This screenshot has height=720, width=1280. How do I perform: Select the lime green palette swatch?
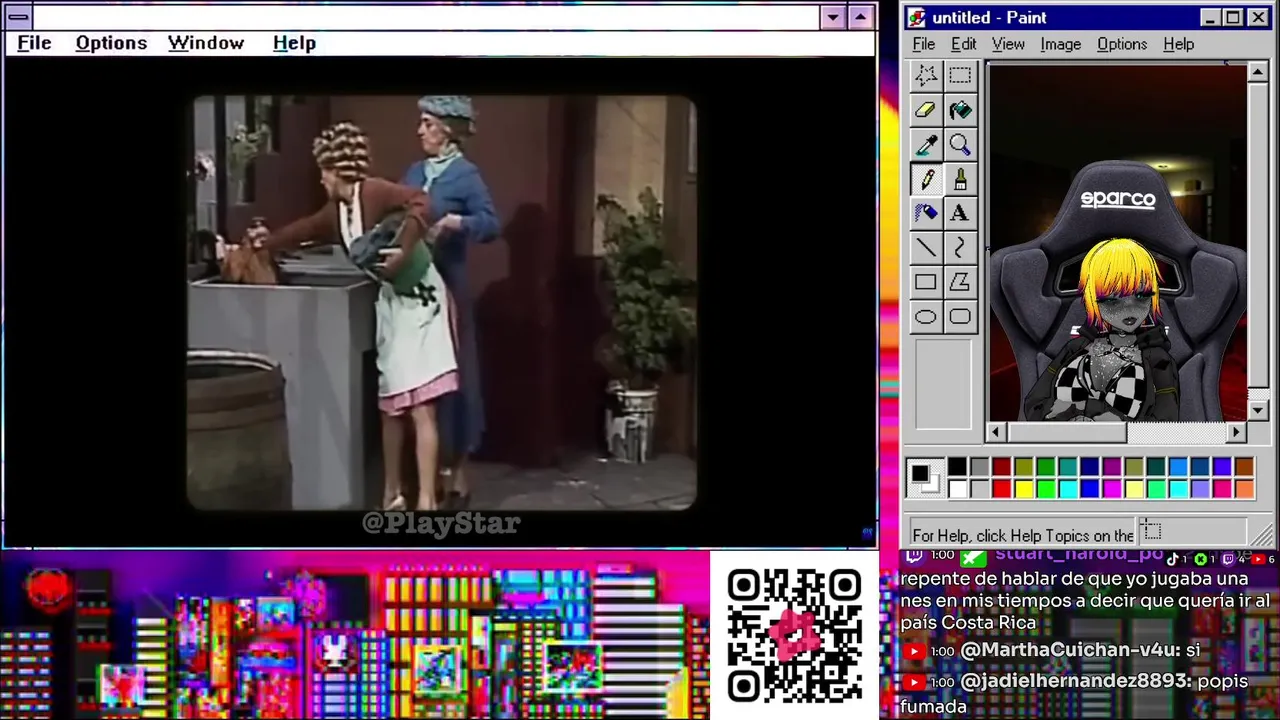pos(1045,489)
